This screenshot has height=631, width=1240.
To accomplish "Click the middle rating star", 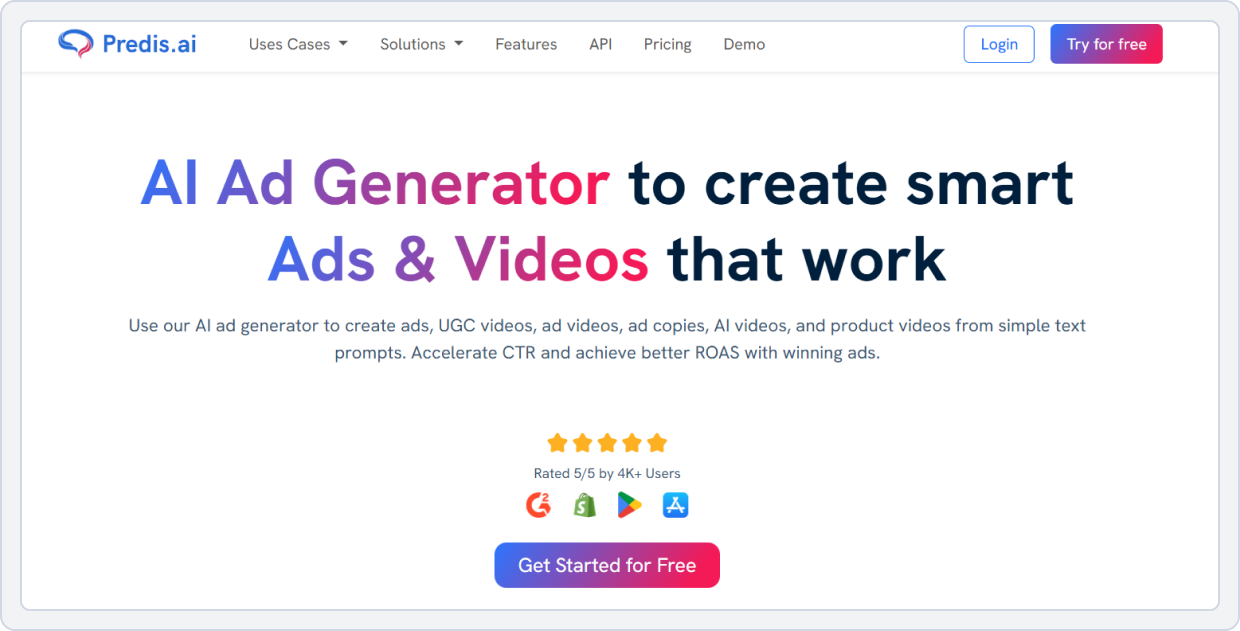I will tap(607, 442).
